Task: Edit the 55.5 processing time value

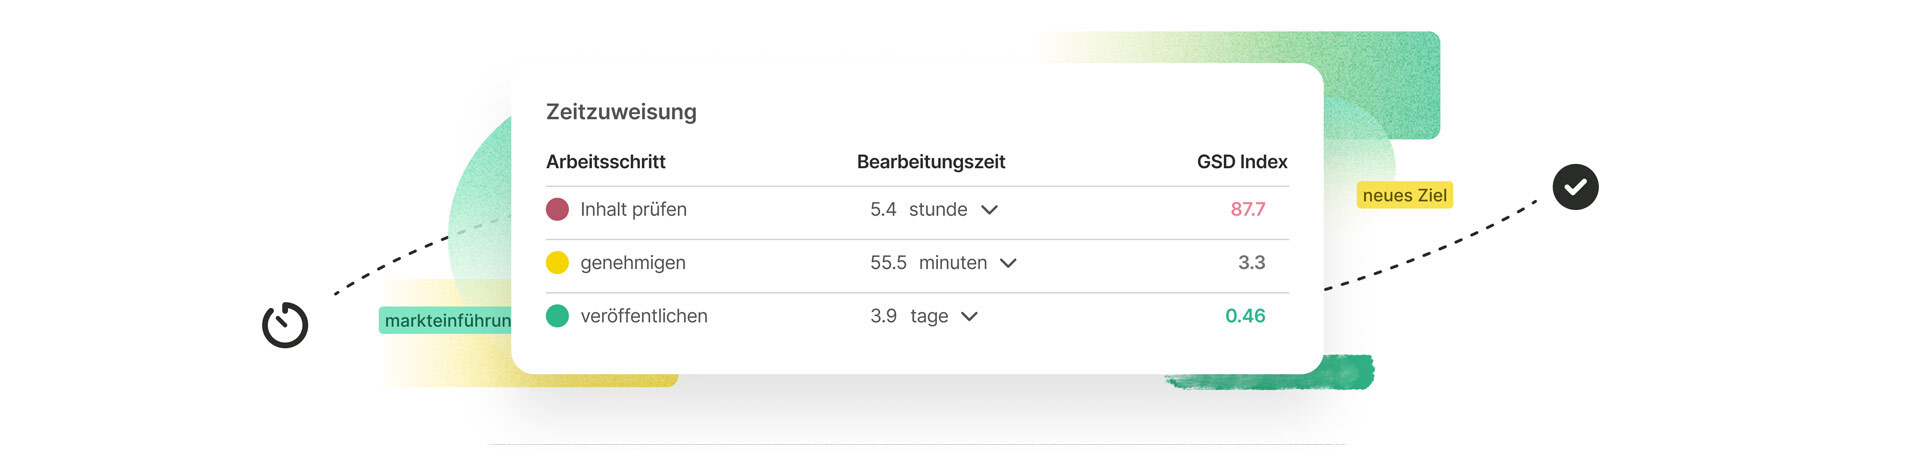Action: (x=888, y=263)
